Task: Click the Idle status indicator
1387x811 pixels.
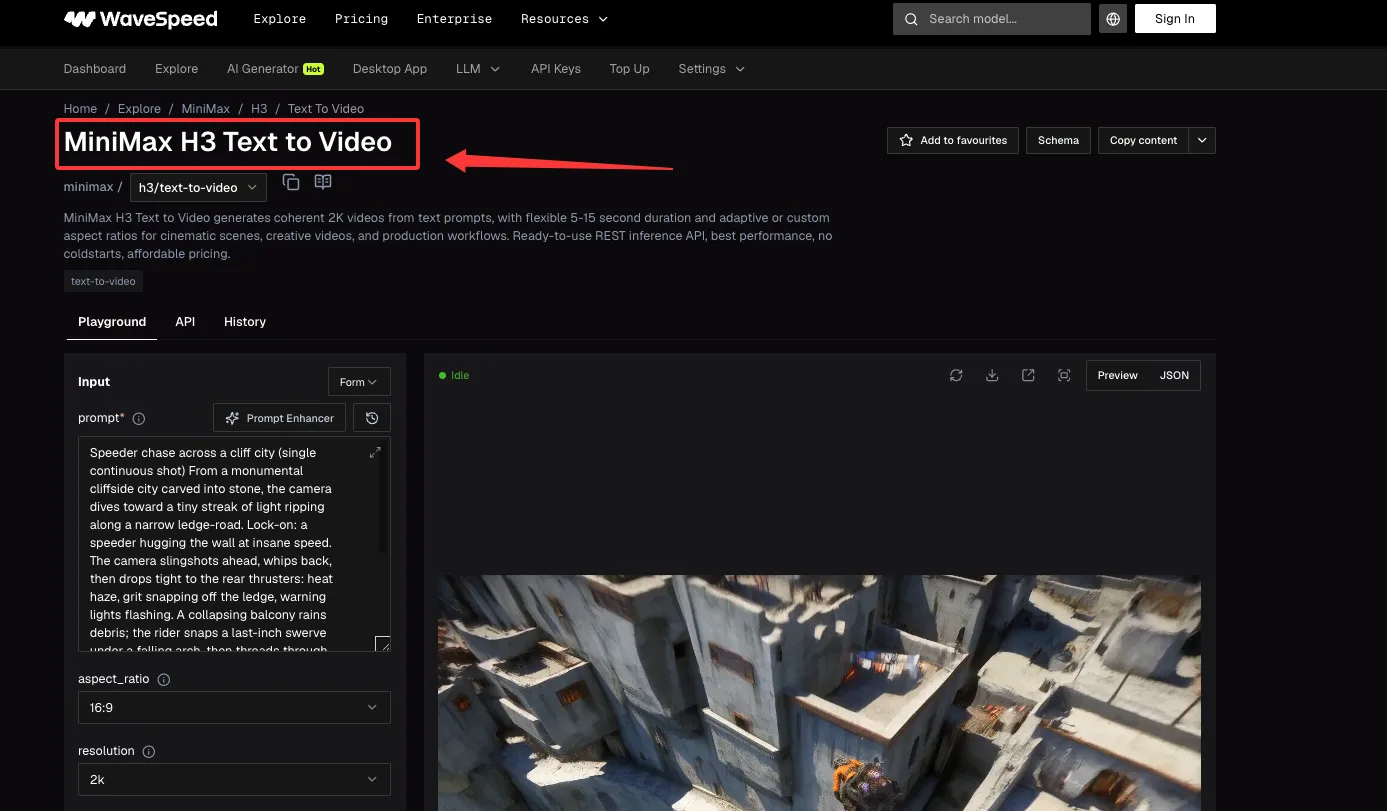Action: (454, 376)
